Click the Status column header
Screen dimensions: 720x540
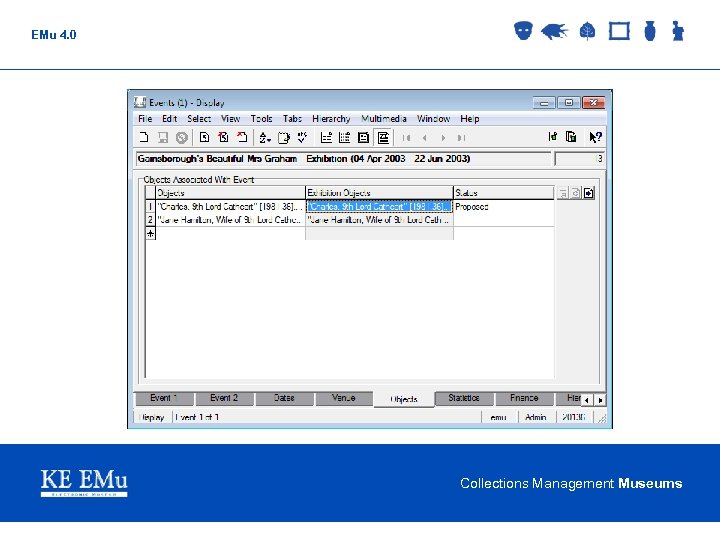(504, 193)
